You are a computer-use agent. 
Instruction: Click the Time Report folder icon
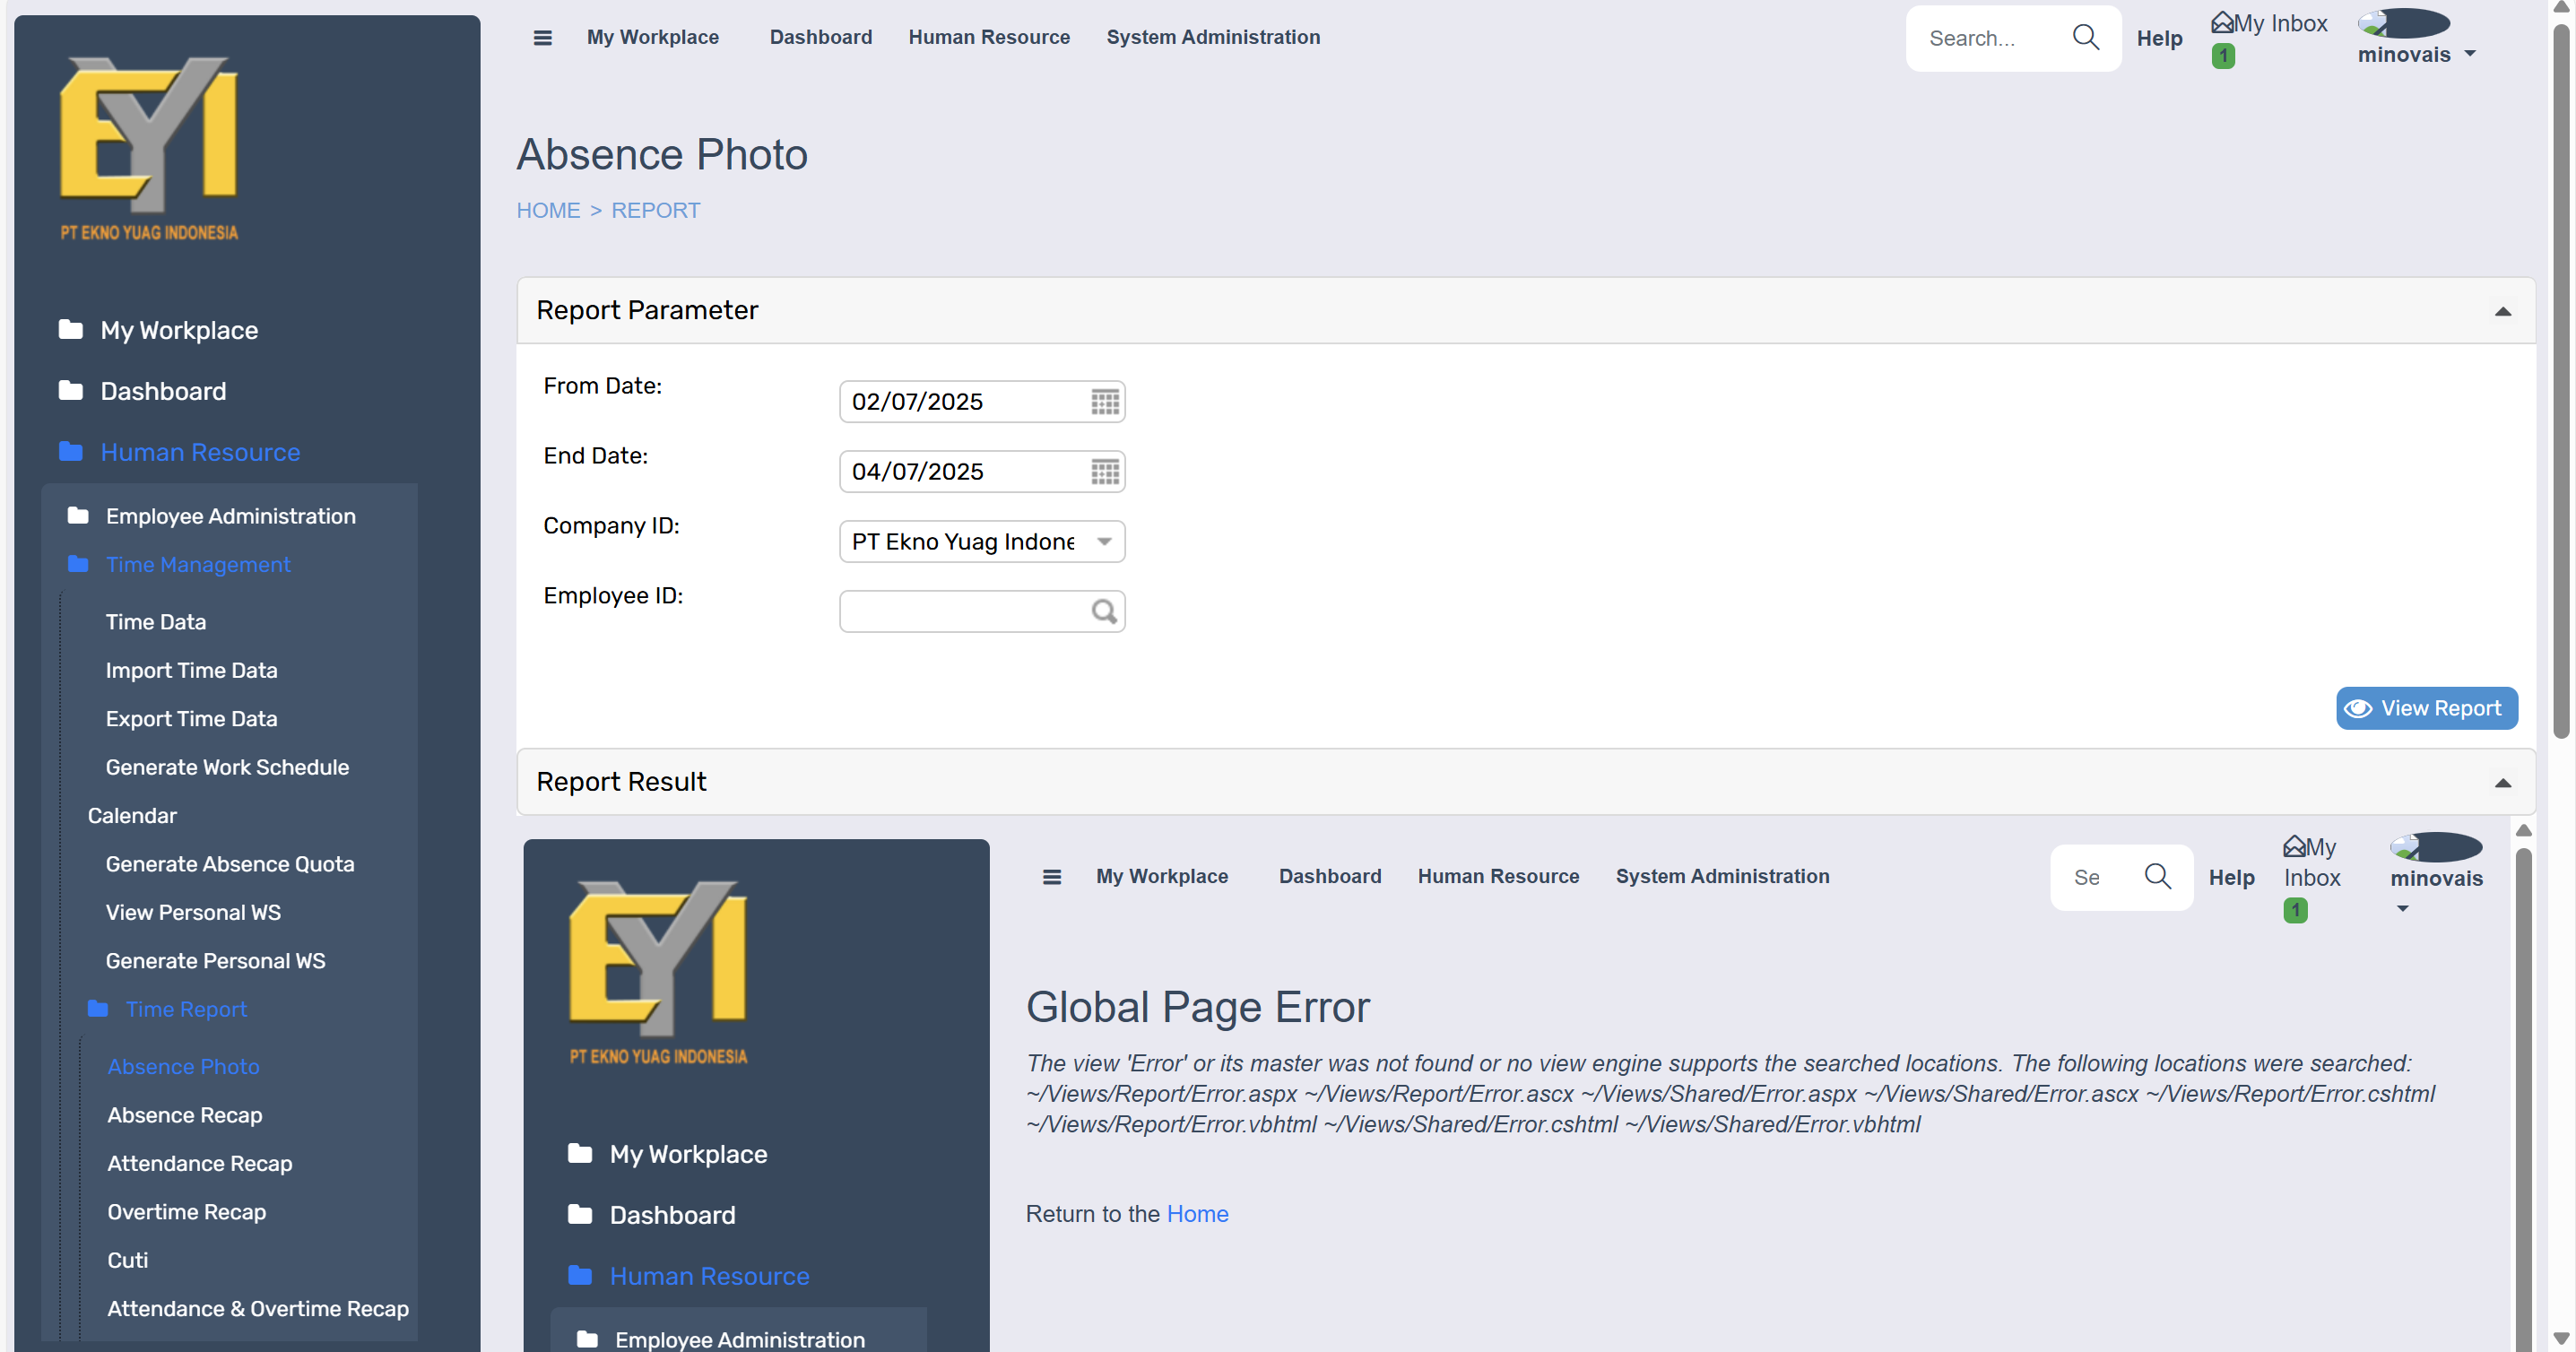tap(98, 1008)
